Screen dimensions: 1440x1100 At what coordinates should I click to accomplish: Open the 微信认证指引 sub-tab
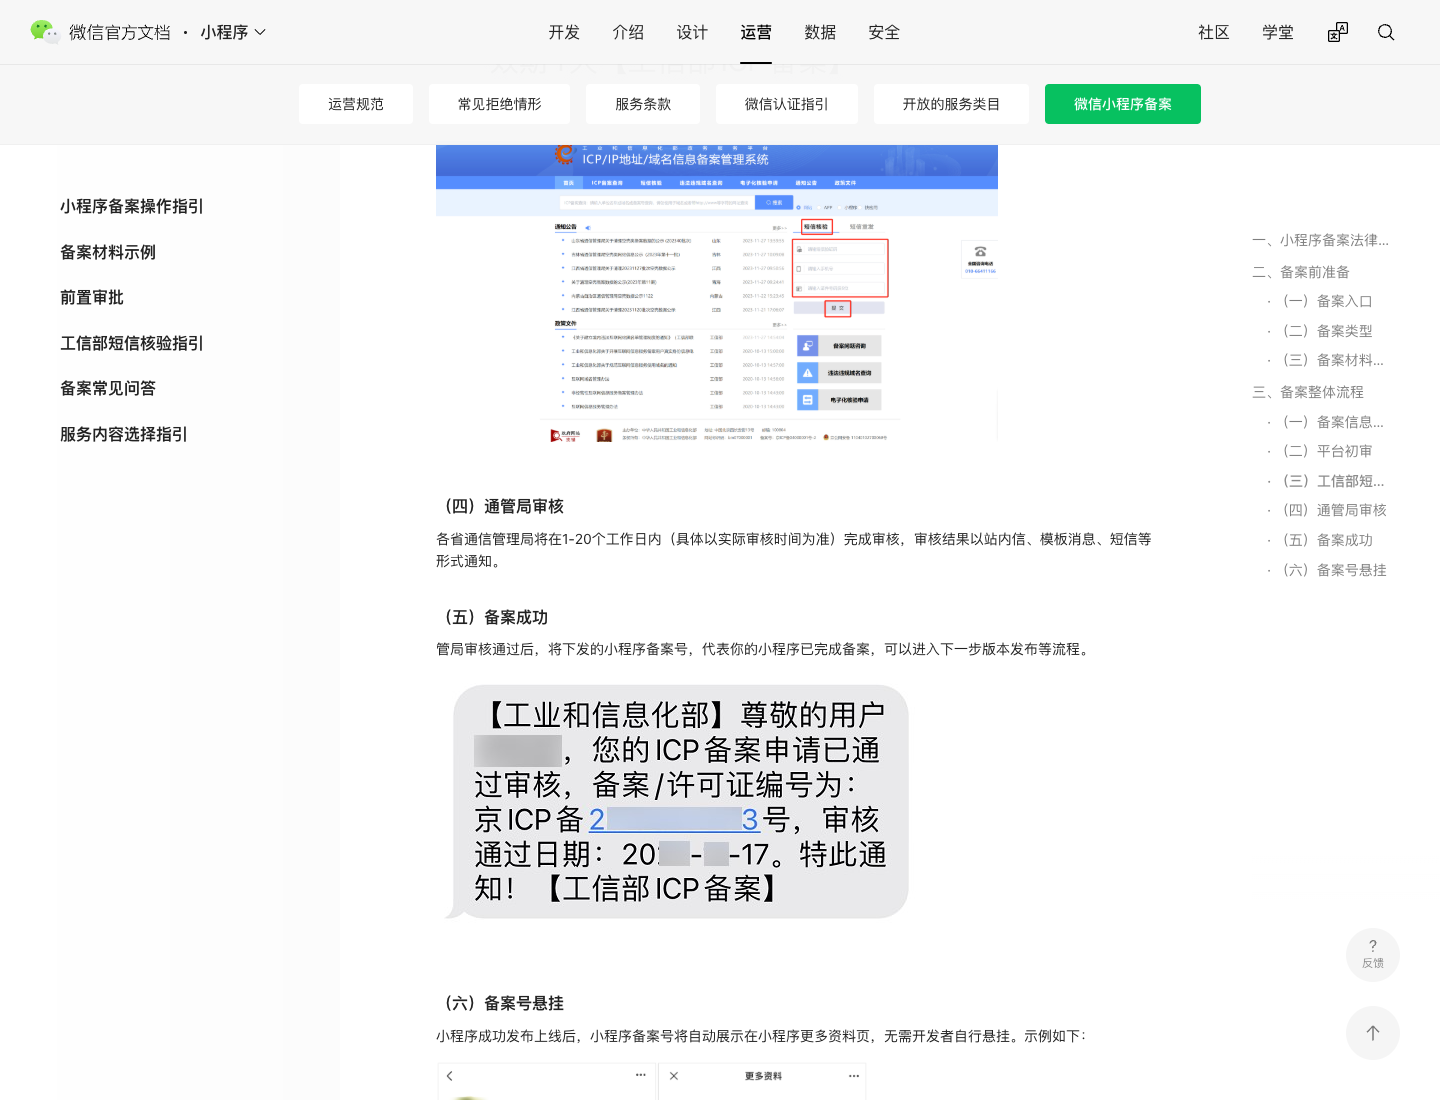(x=787, y=104)
